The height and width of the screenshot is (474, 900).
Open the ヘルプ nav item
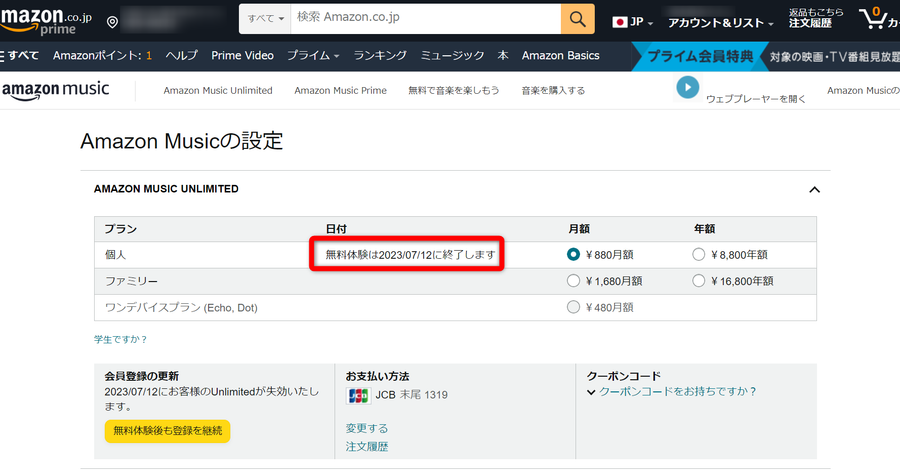pyautogui.click(x=181, y=56)
